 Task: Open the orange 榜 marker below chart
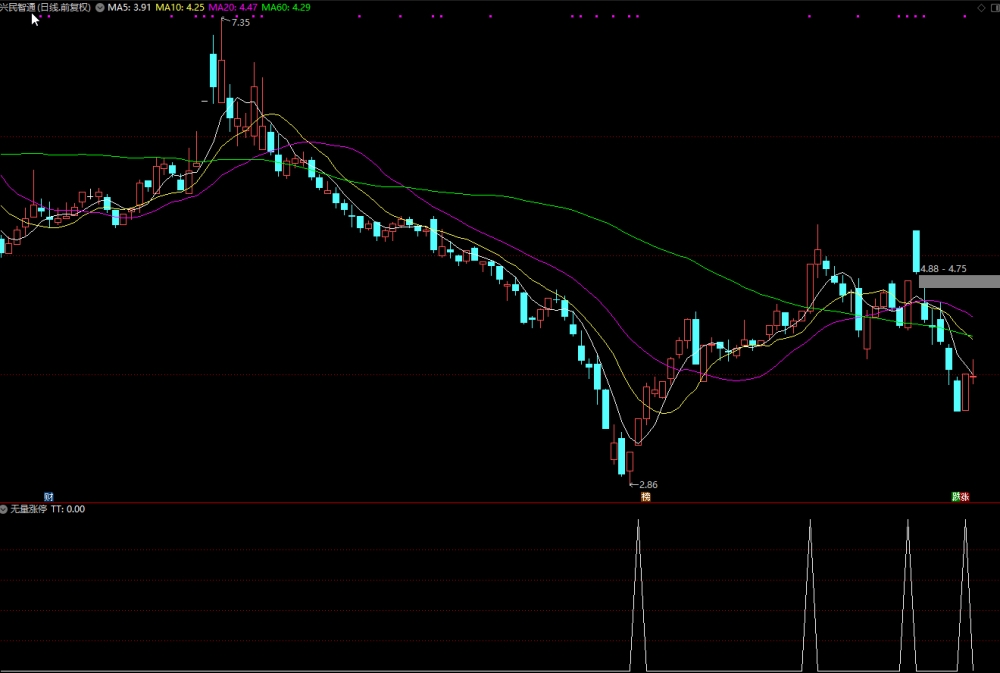(645, 496)
